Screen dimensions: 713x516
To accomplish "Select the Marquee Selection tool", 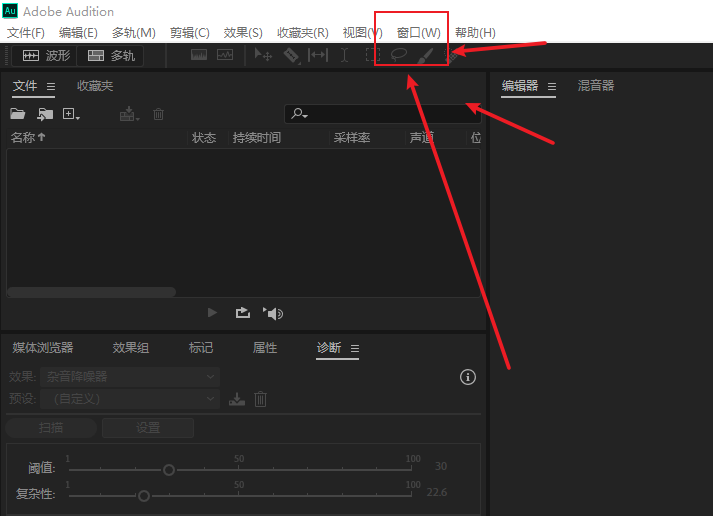I will [x=373, y=55].
